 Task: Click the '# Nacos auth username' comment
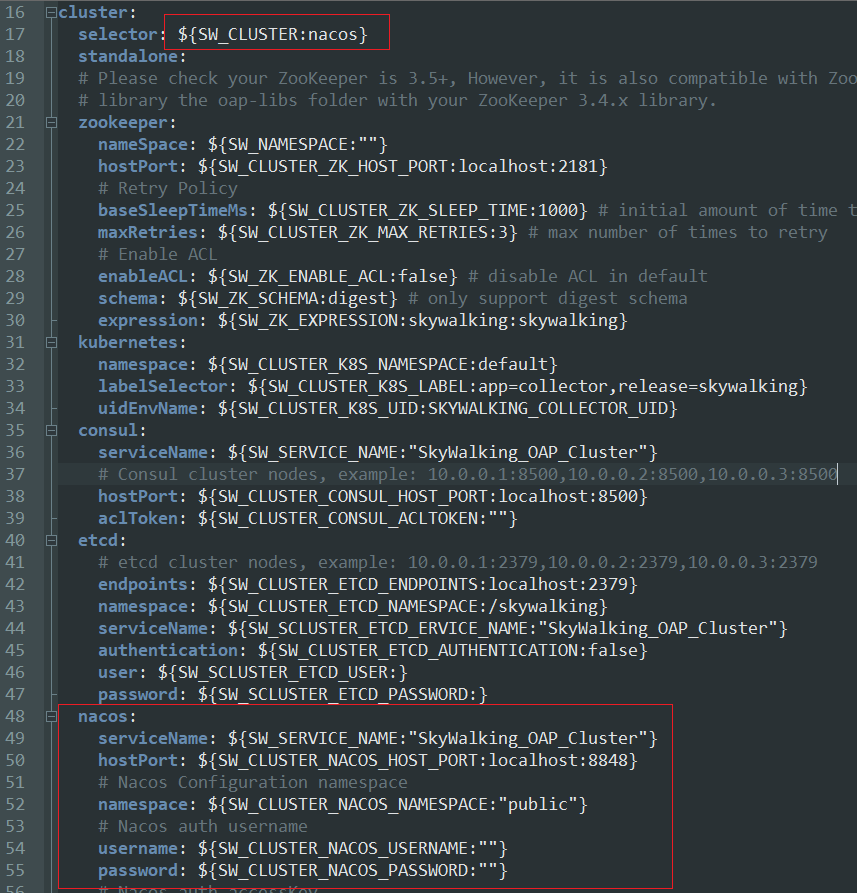203,826
